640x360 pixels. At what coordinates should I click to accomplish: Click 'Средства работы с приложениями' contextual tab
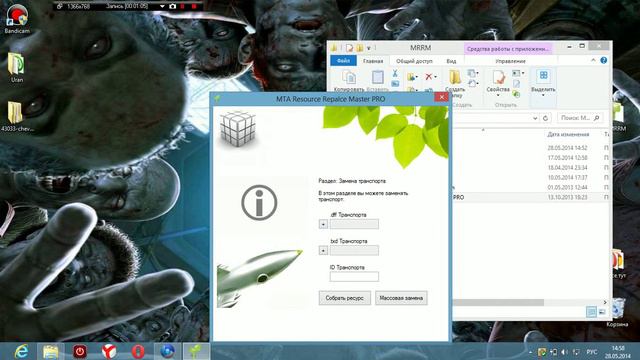pyautogui.click(x=507, y=49)
